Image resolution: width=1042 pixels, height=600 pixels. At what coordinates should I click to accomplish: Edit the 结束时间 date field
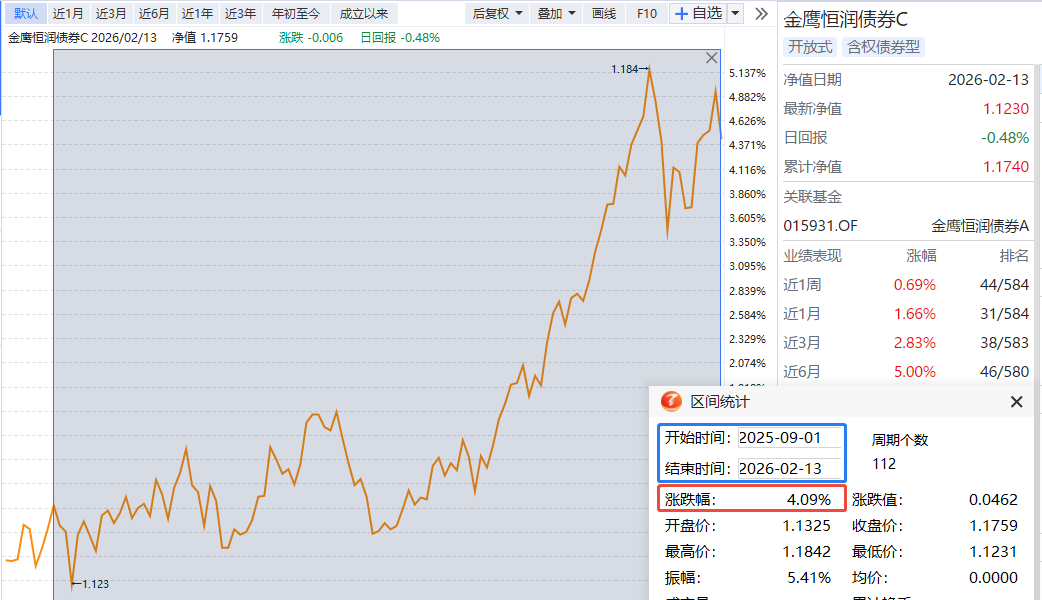(x=789, y=468)
